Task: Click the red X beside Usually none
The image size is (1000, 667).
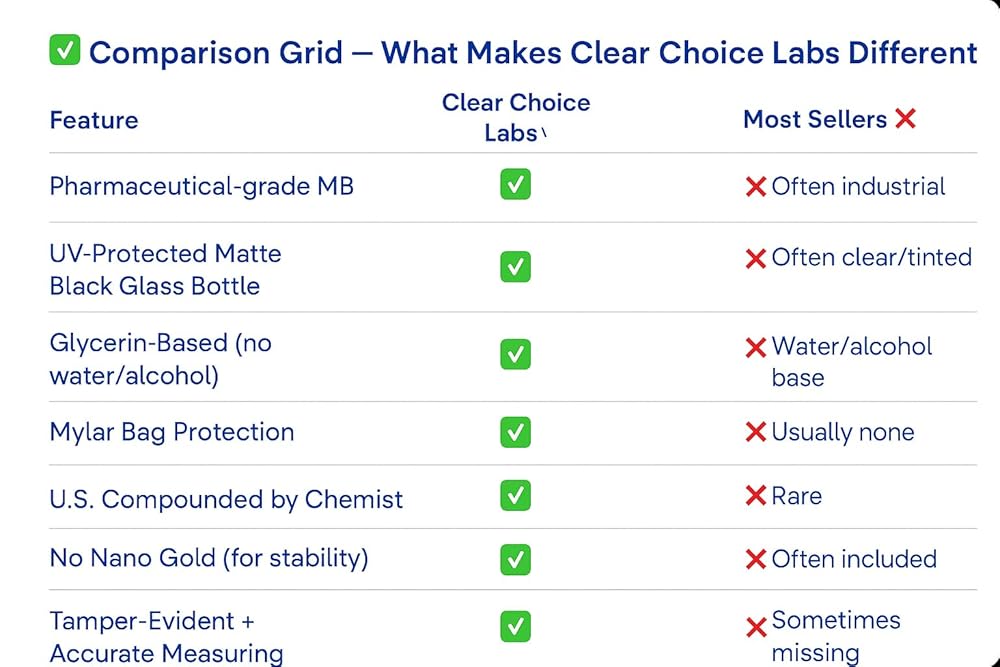Action: pos(756,432)
